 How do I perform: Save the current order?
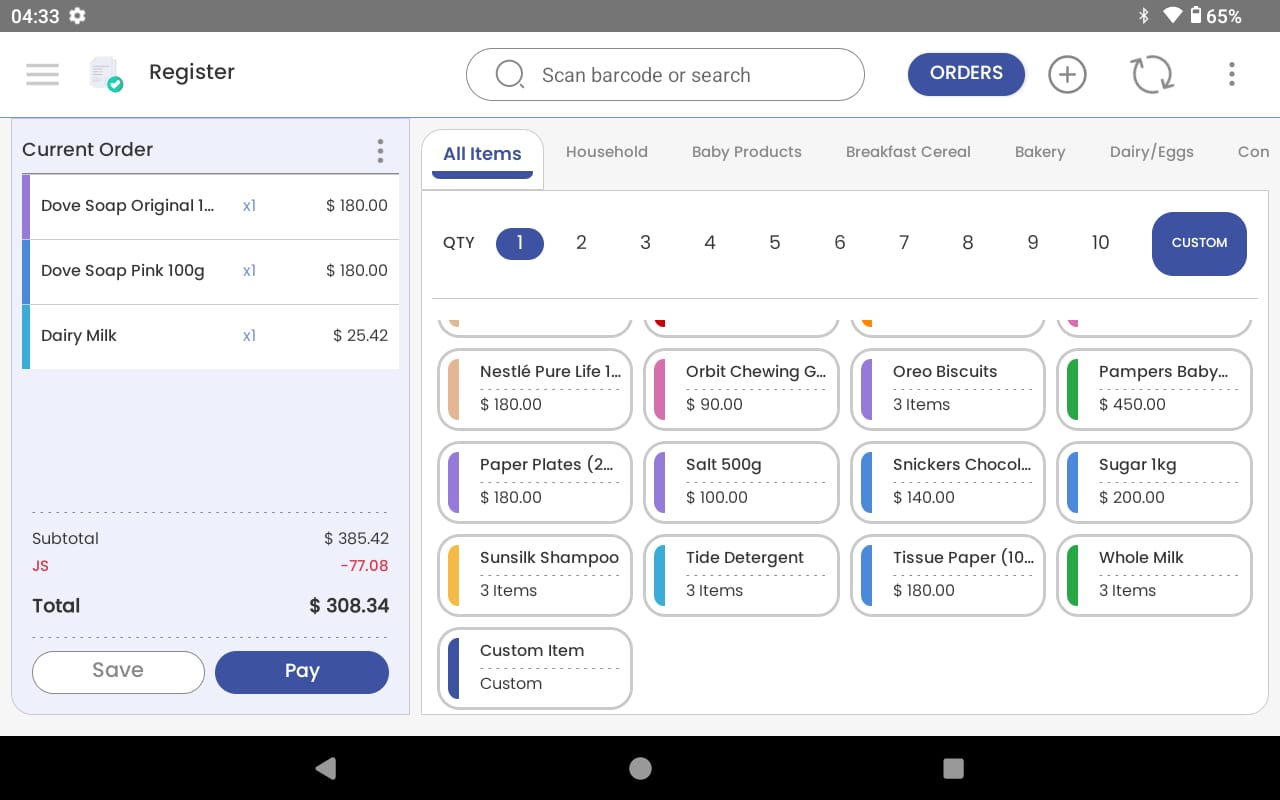coord(118,671)
